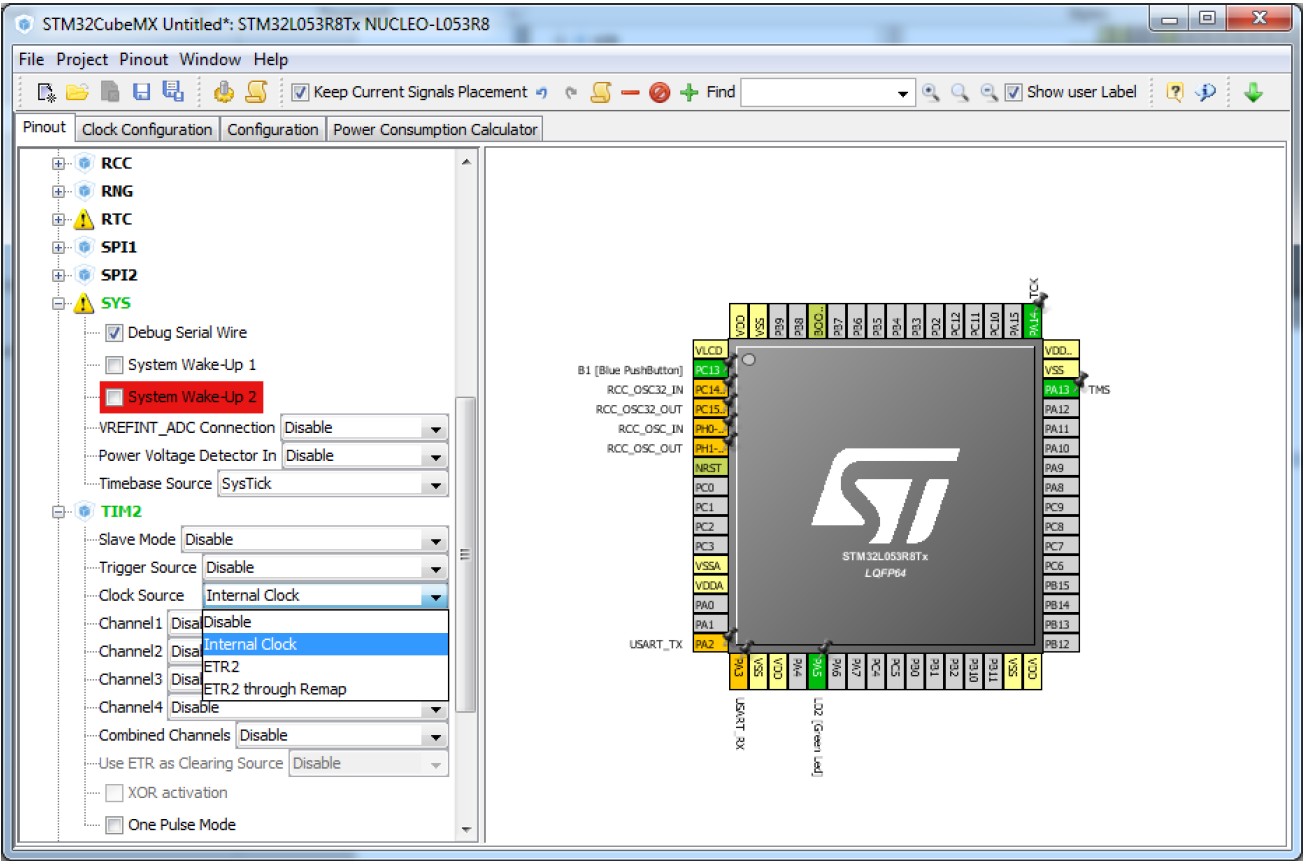Open the Help menu

click(270, 60)
